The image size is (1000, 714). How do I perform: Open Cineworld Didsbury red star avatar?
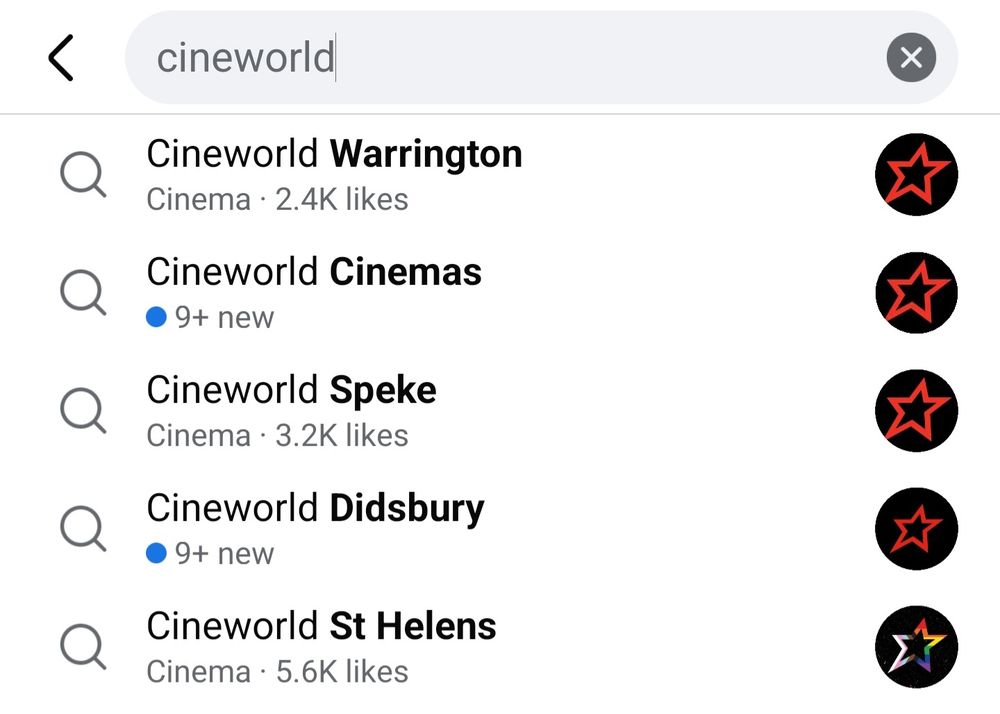coord(916,529)
